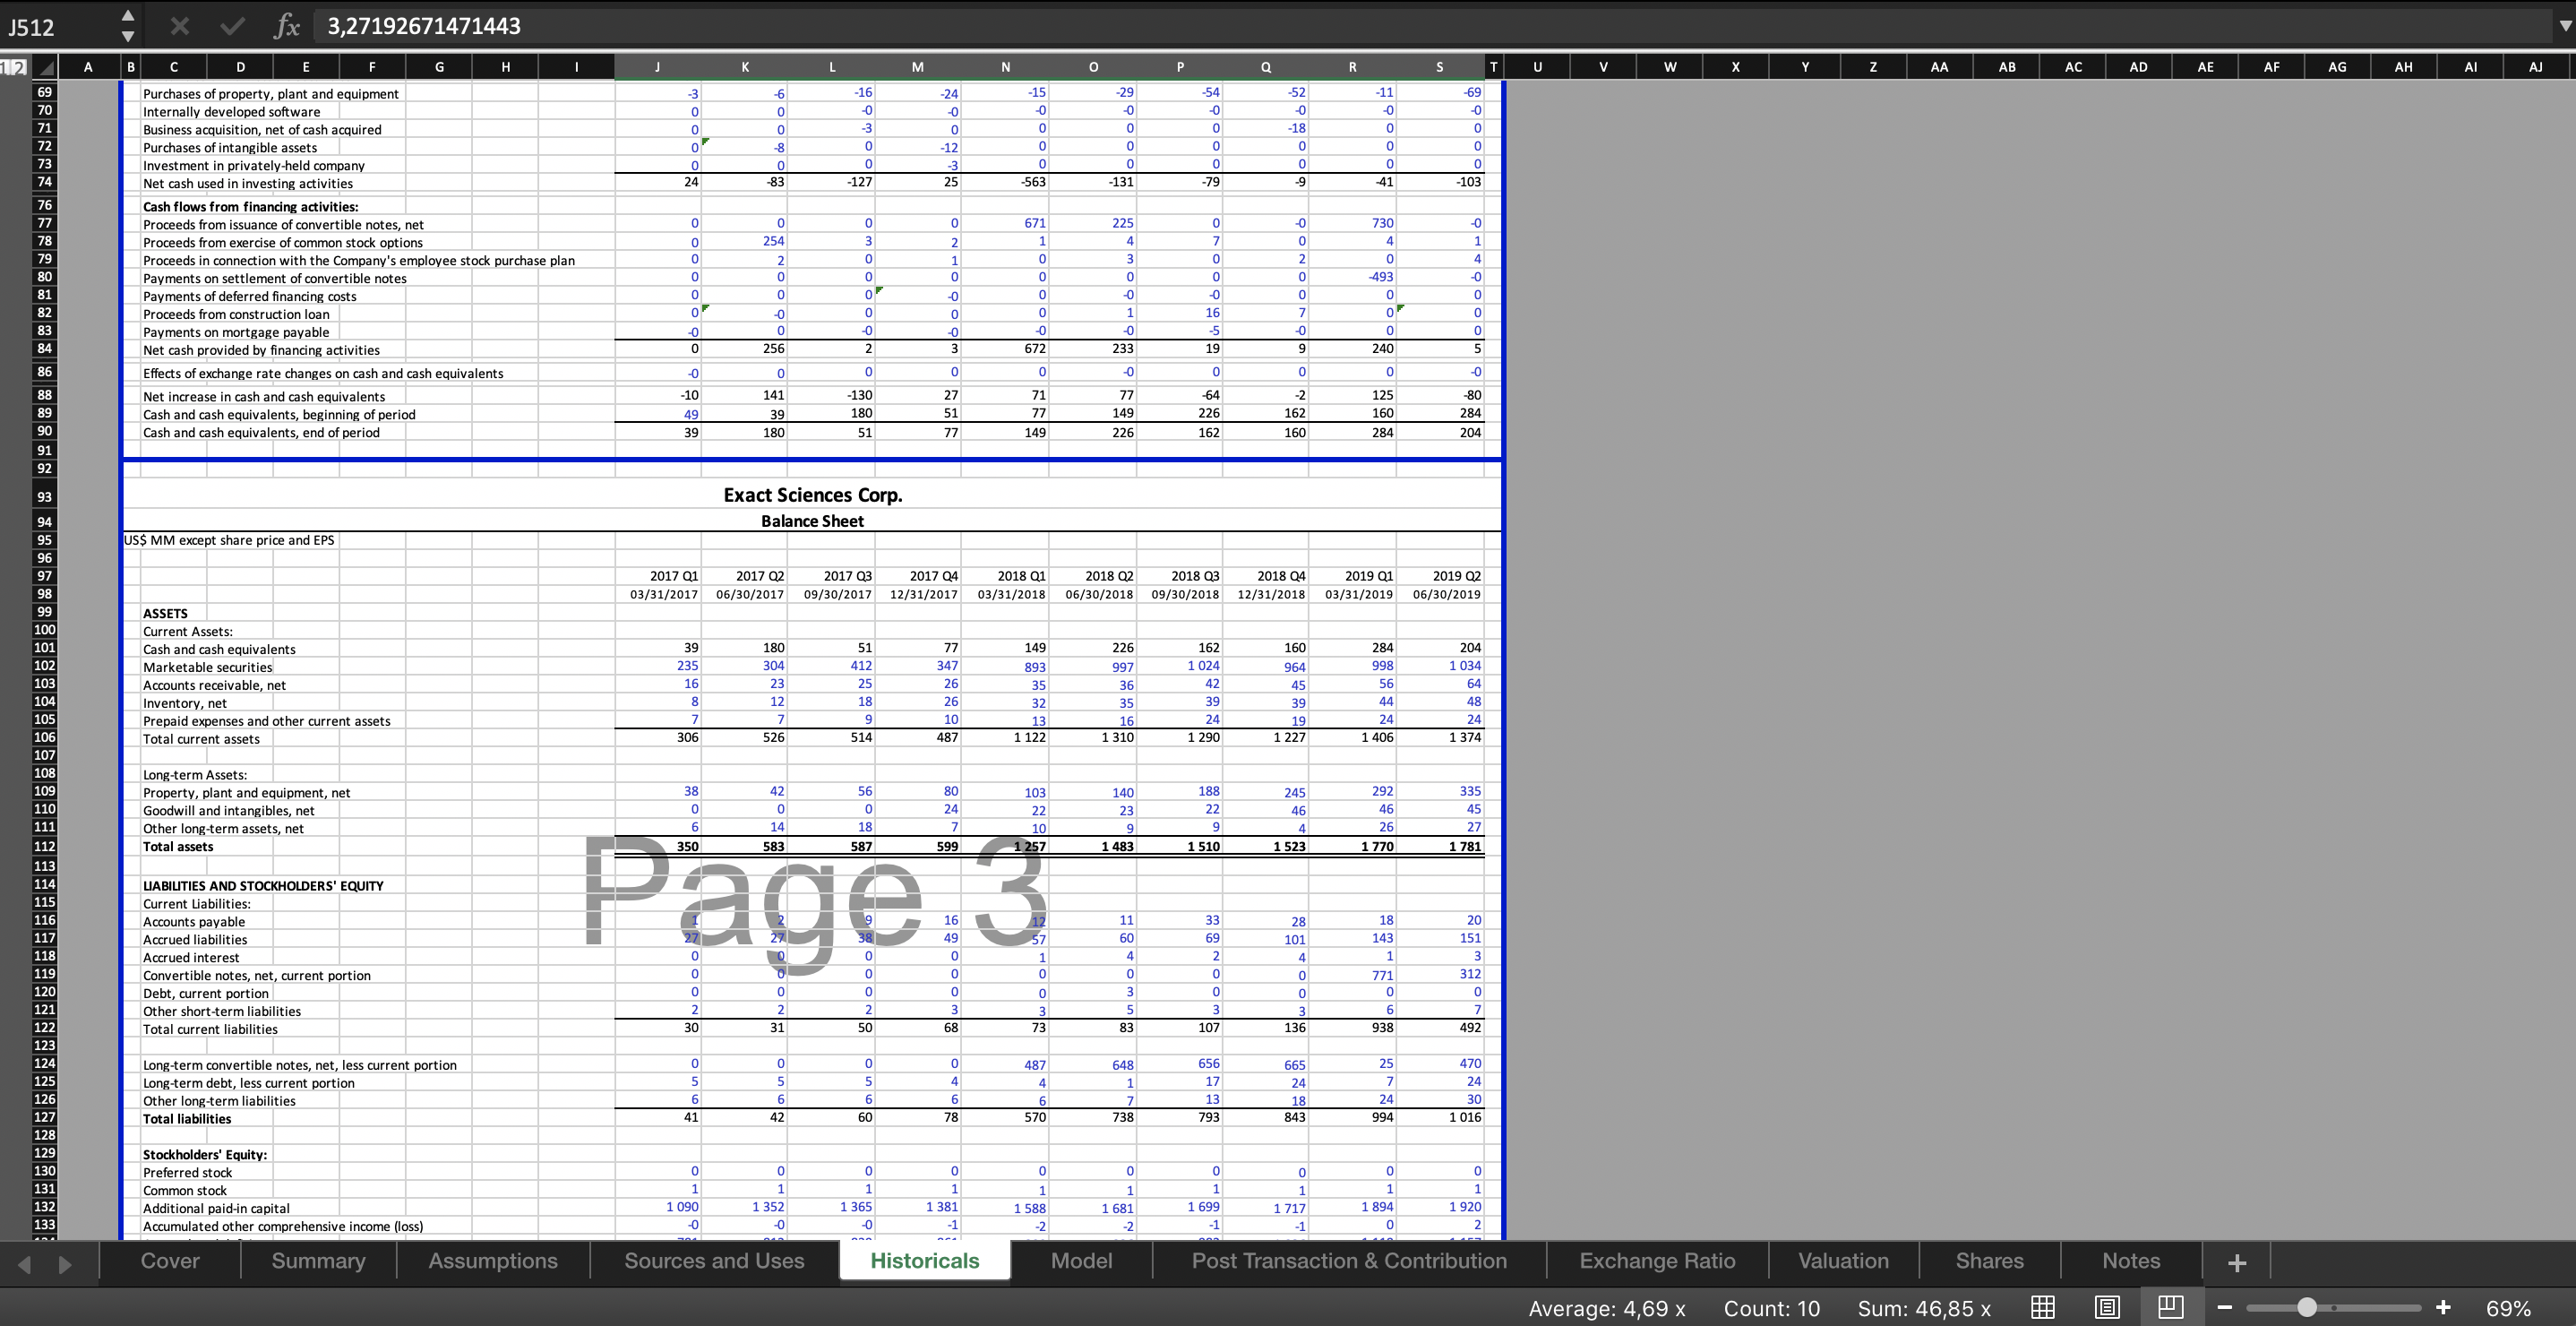Switch to Normal view icon
The width and height of the screenshot is (2576, 1326).
[2043, 1307]
